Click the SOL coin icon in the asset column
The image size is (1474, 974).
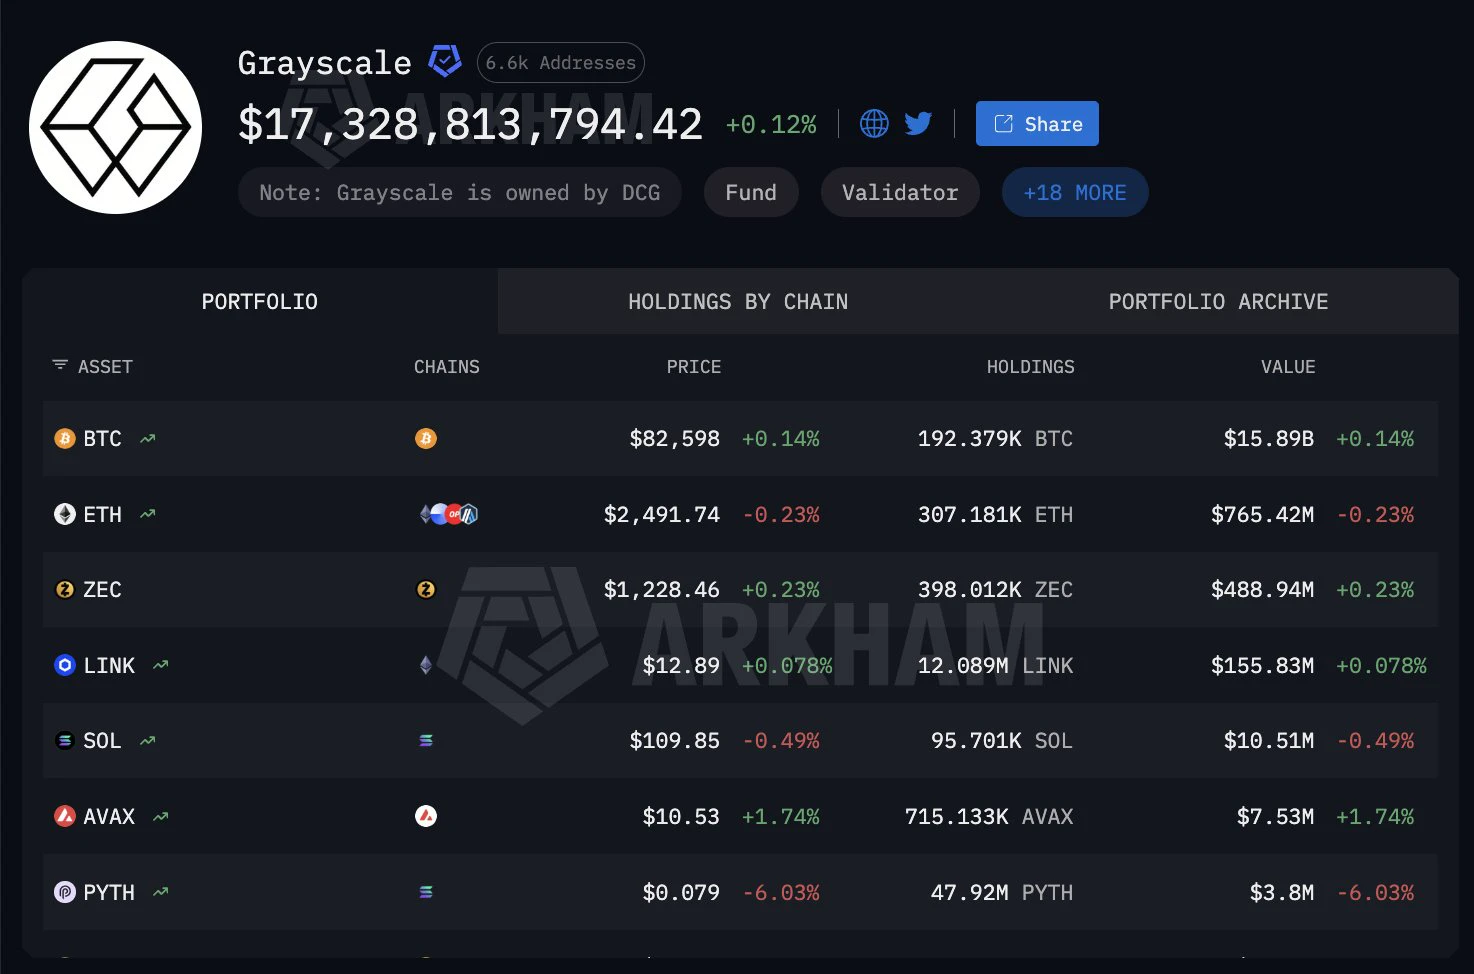pos(65,741)
